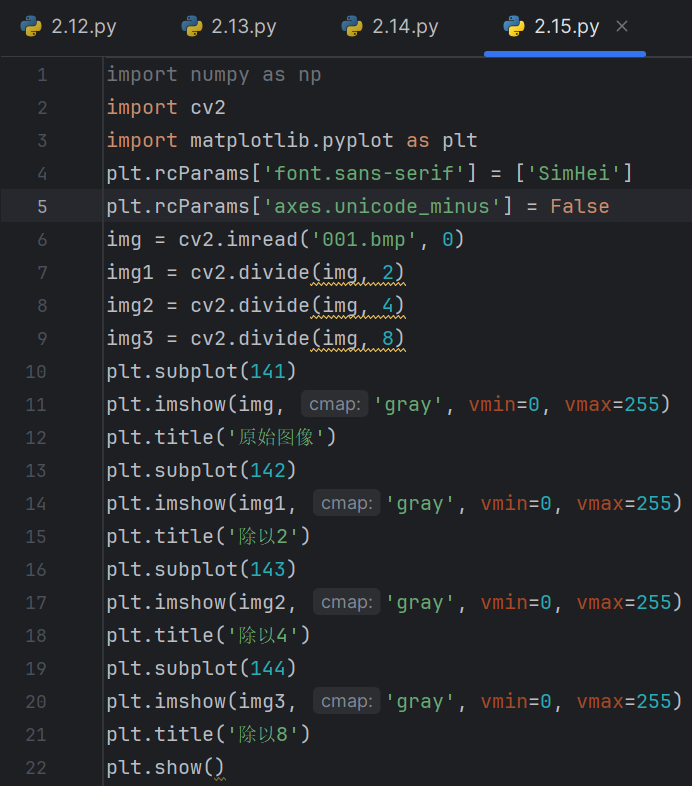Click the cmap hint on line 20
The width and height of the screenshot is (692, 786).
click(347, 701)
